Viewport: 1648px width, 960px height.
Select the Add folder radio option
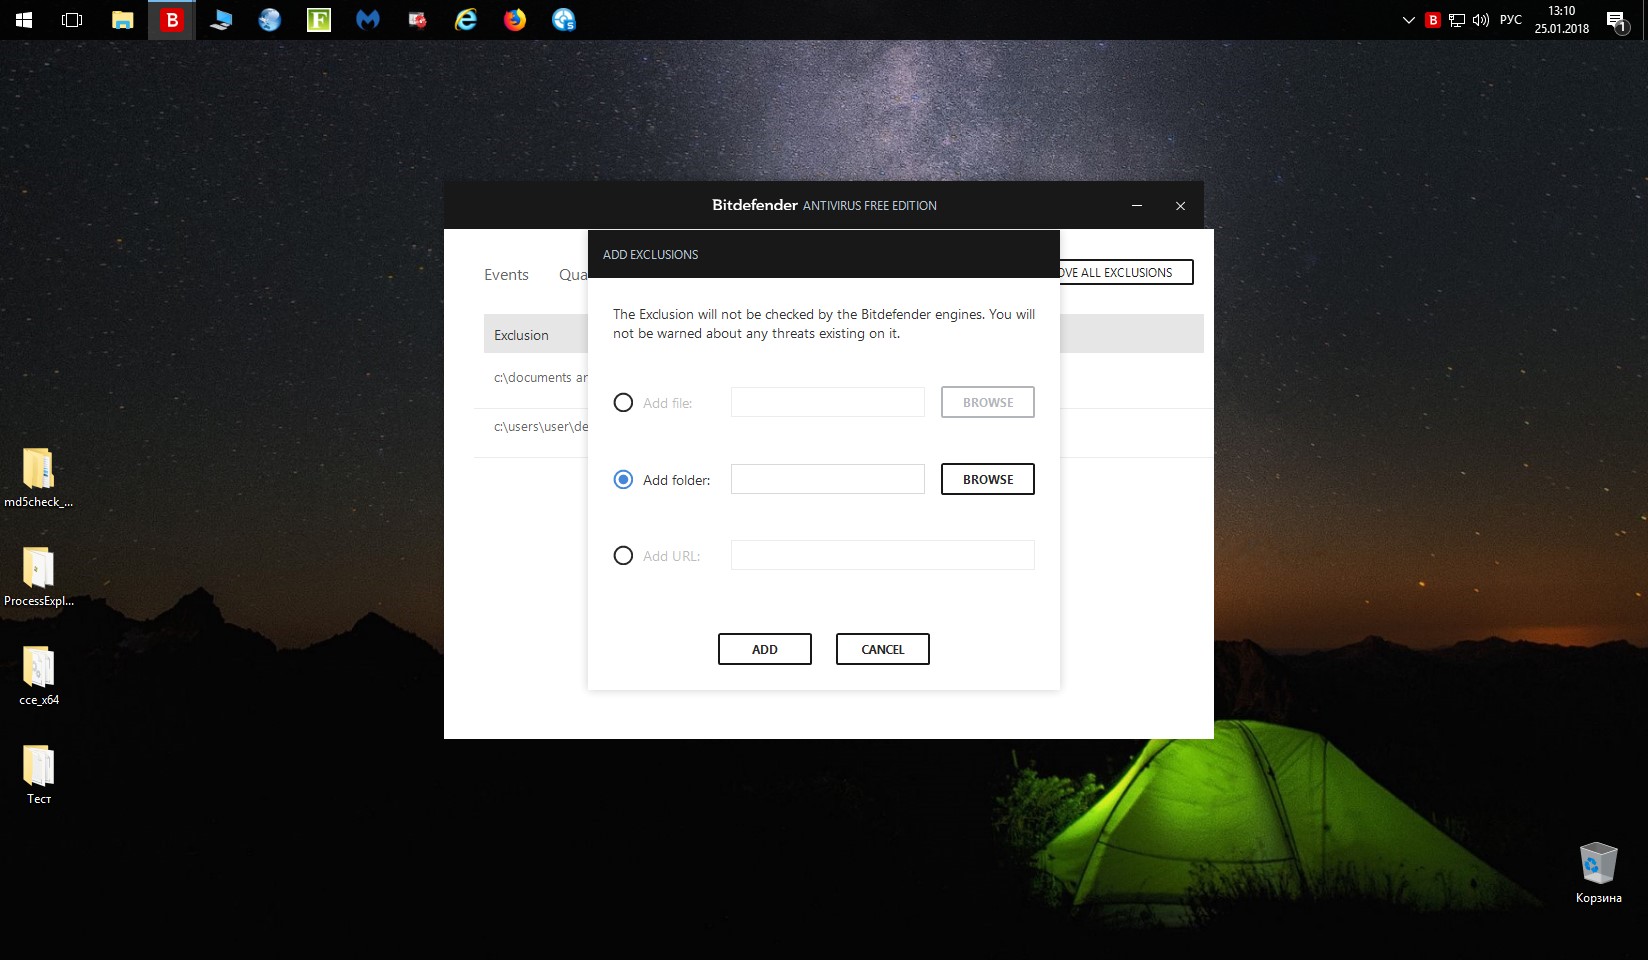(x=623, y=480)
